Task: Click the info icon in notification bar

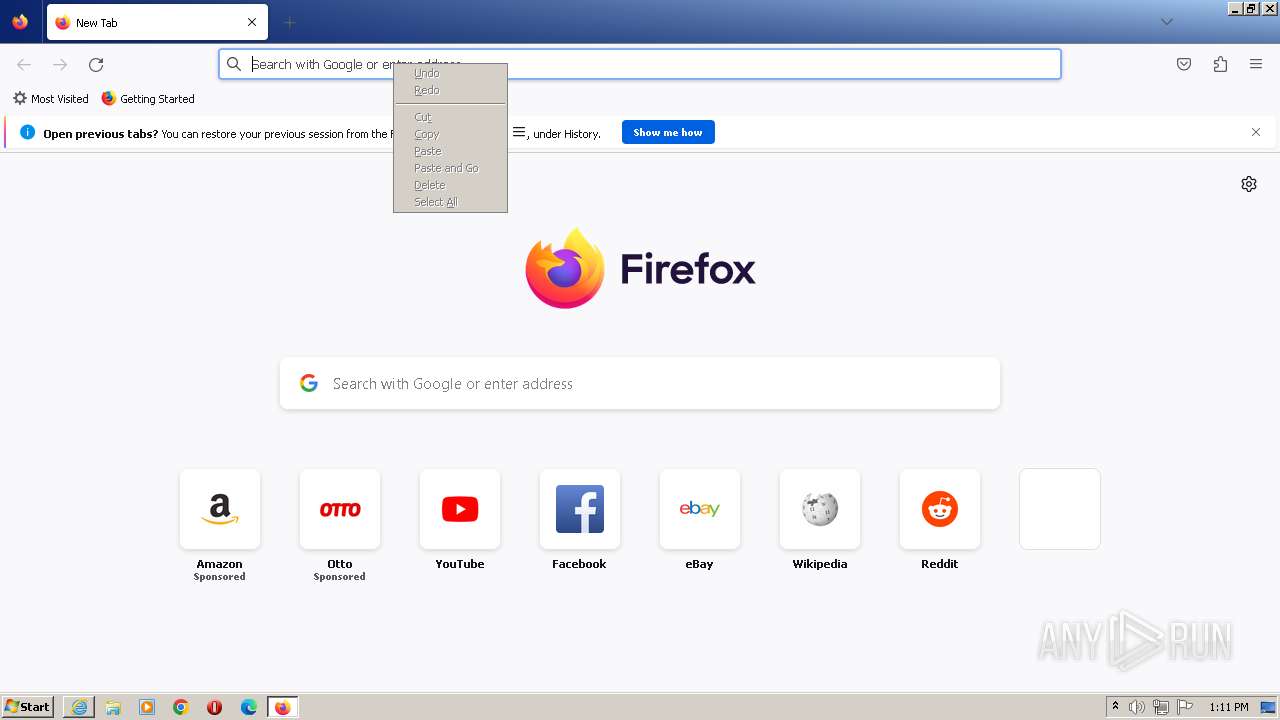Action: coord(27,132)
